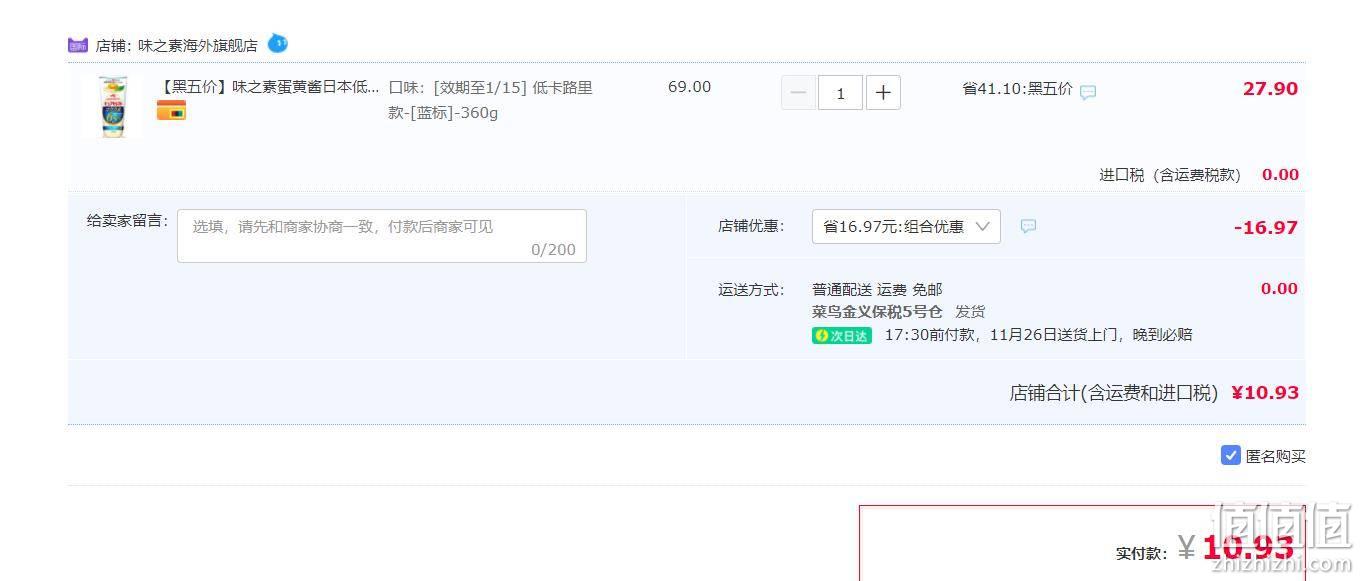
Task: Toggle the 匿名购买 checkbox
Action: [1231, 455]
